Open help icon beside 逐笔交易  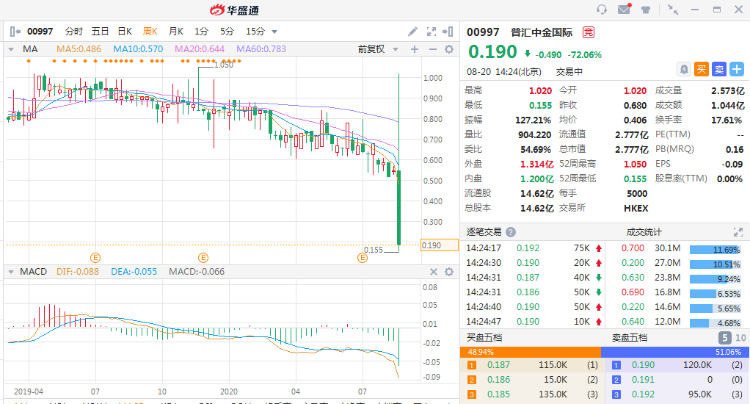tap(511, 232)
